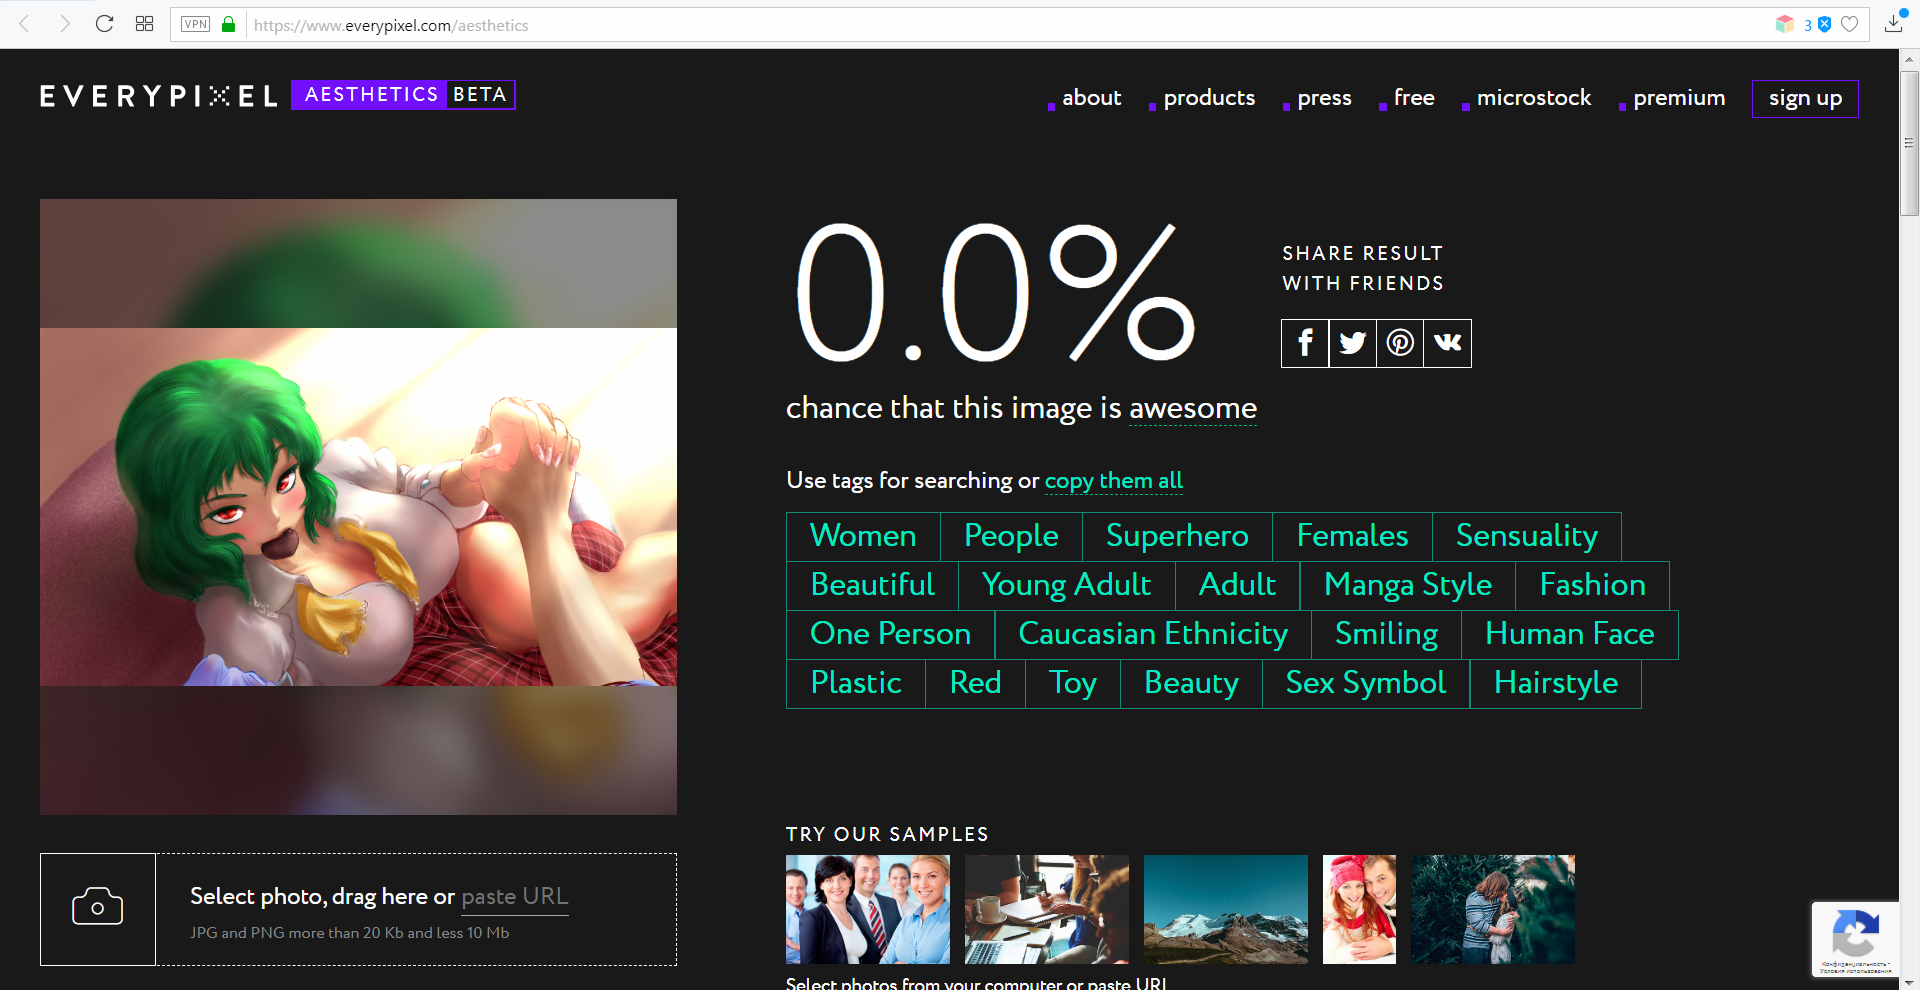
Task: Share result on VK
Action: (x=1447, y=343)
